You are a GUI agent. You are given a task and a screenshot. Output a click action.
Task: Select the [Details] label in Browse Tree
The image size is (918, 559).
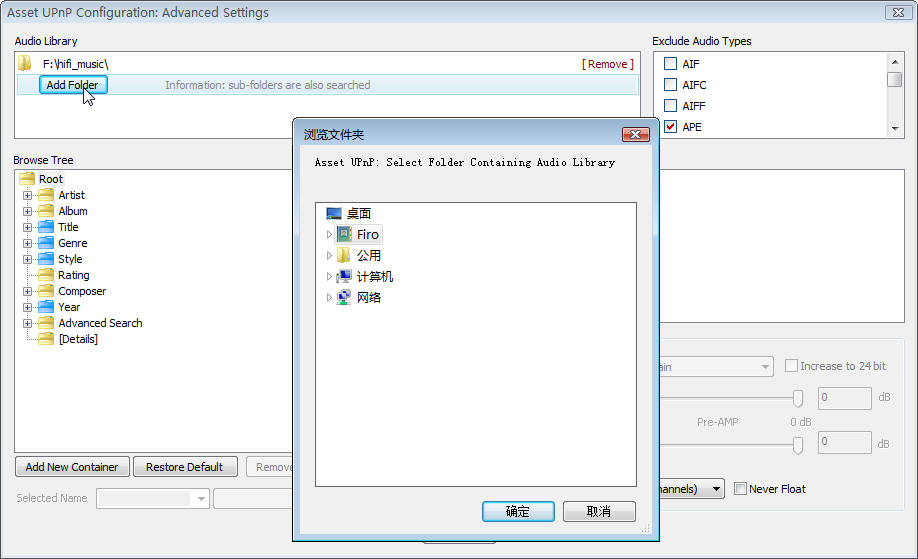point(78,339)
